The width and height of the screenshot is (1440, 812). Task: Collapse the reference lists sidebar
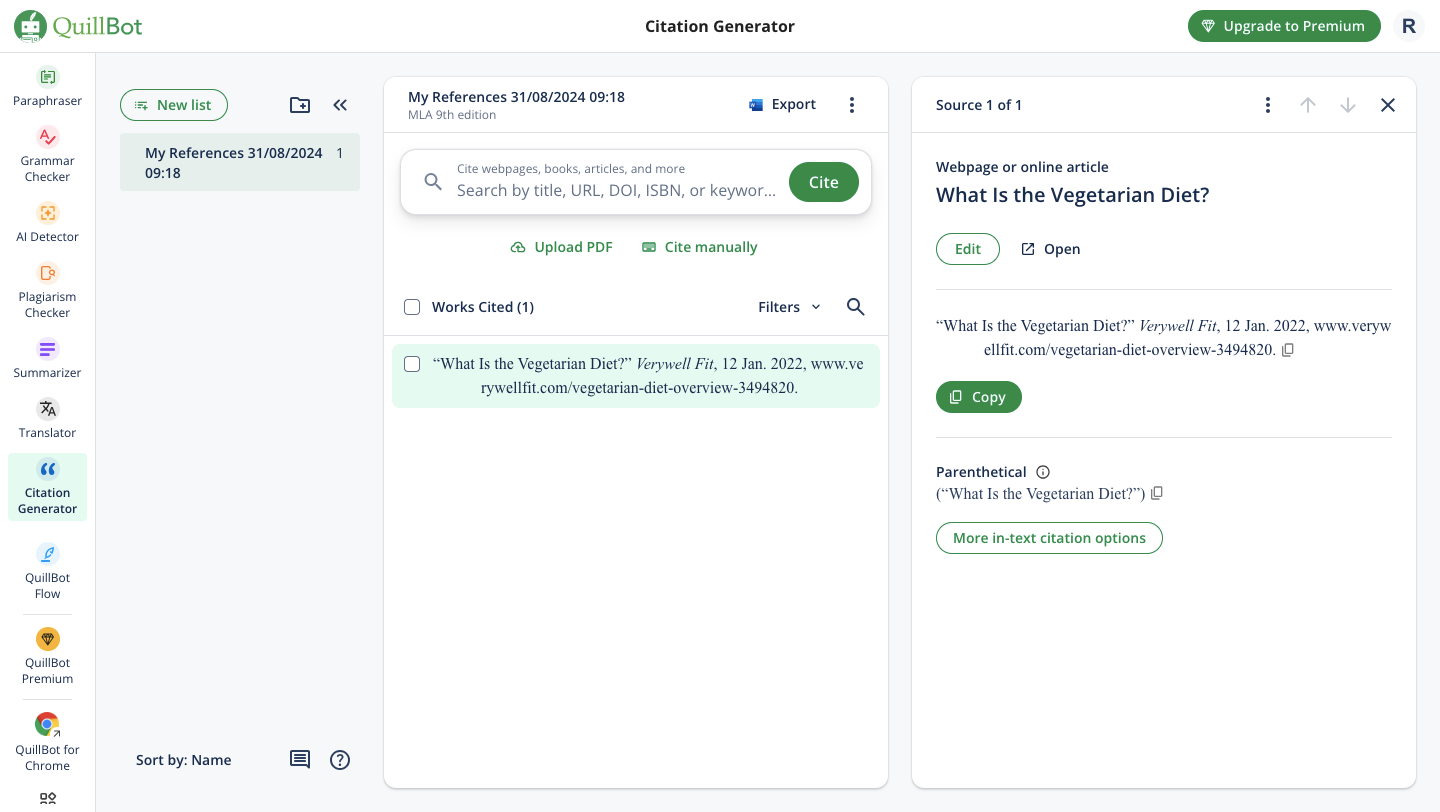pos(340,105)
